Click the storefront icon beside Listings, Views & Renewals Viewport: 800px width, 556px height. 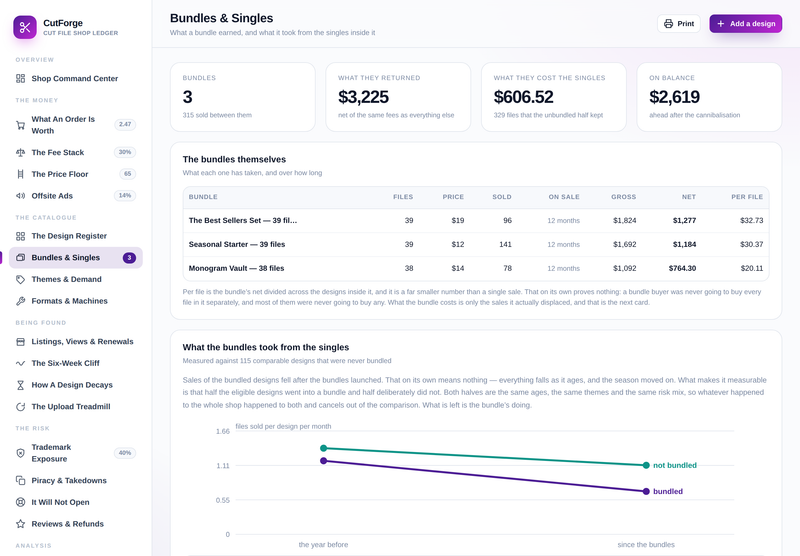point(20,342)
